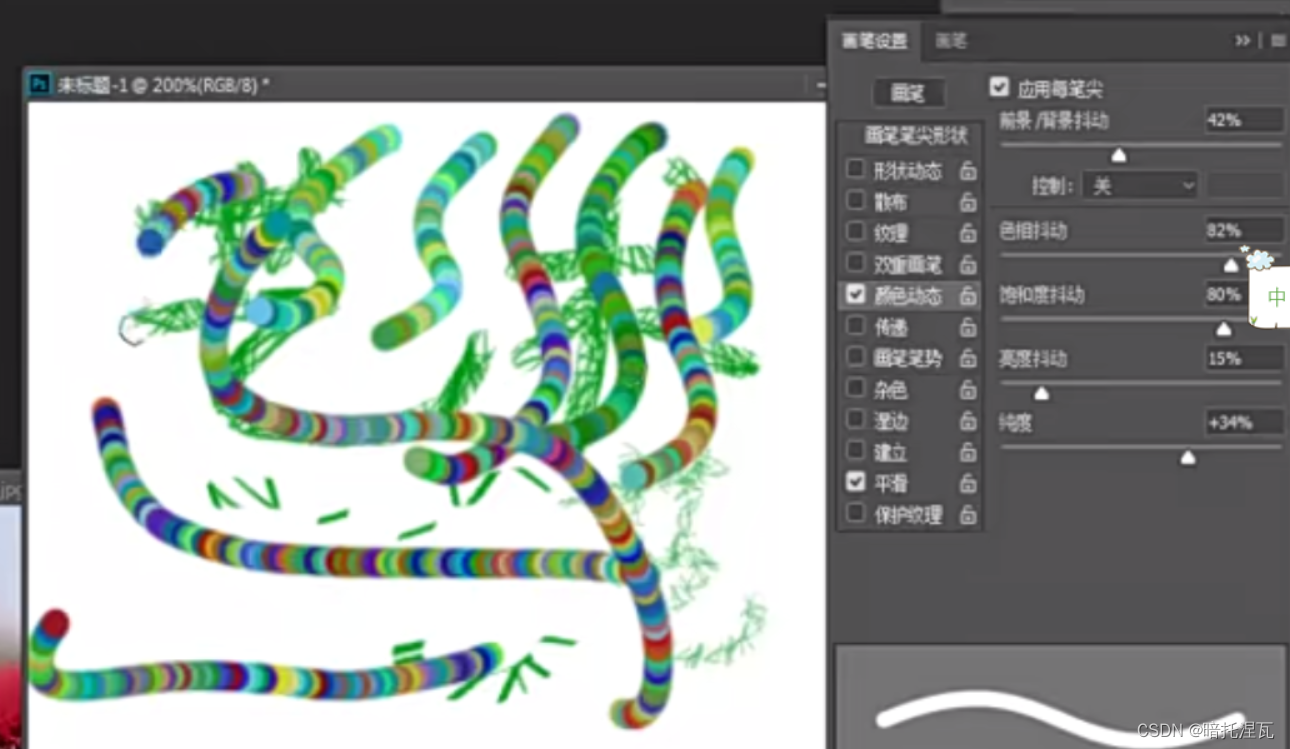Click the 饱和度抖动 slider handle

tap(1223, 329)
